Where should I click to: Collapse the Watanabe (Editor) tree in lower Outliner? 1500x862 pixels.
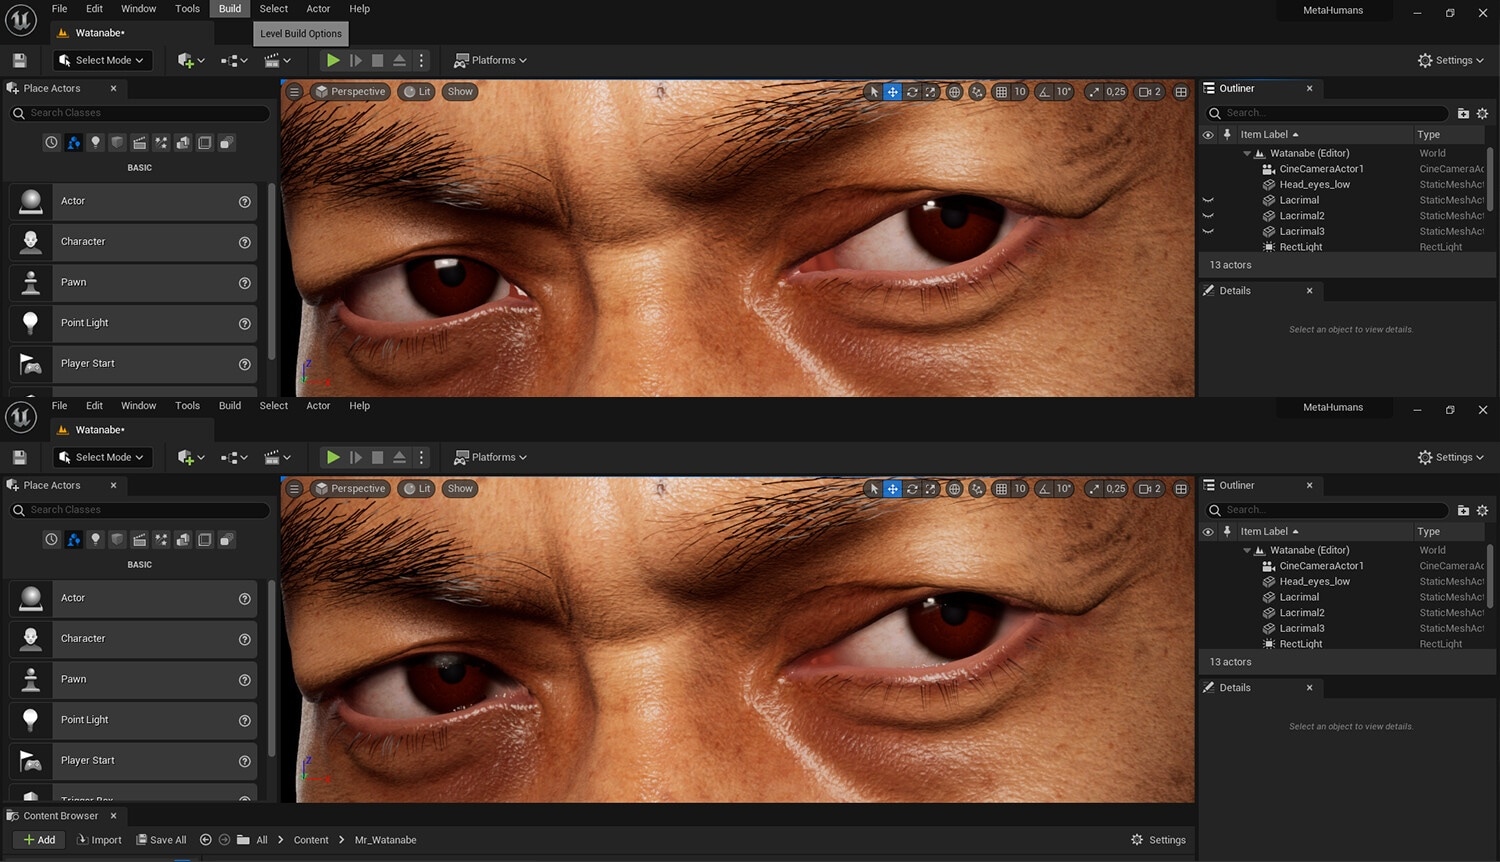(1247, 551)
